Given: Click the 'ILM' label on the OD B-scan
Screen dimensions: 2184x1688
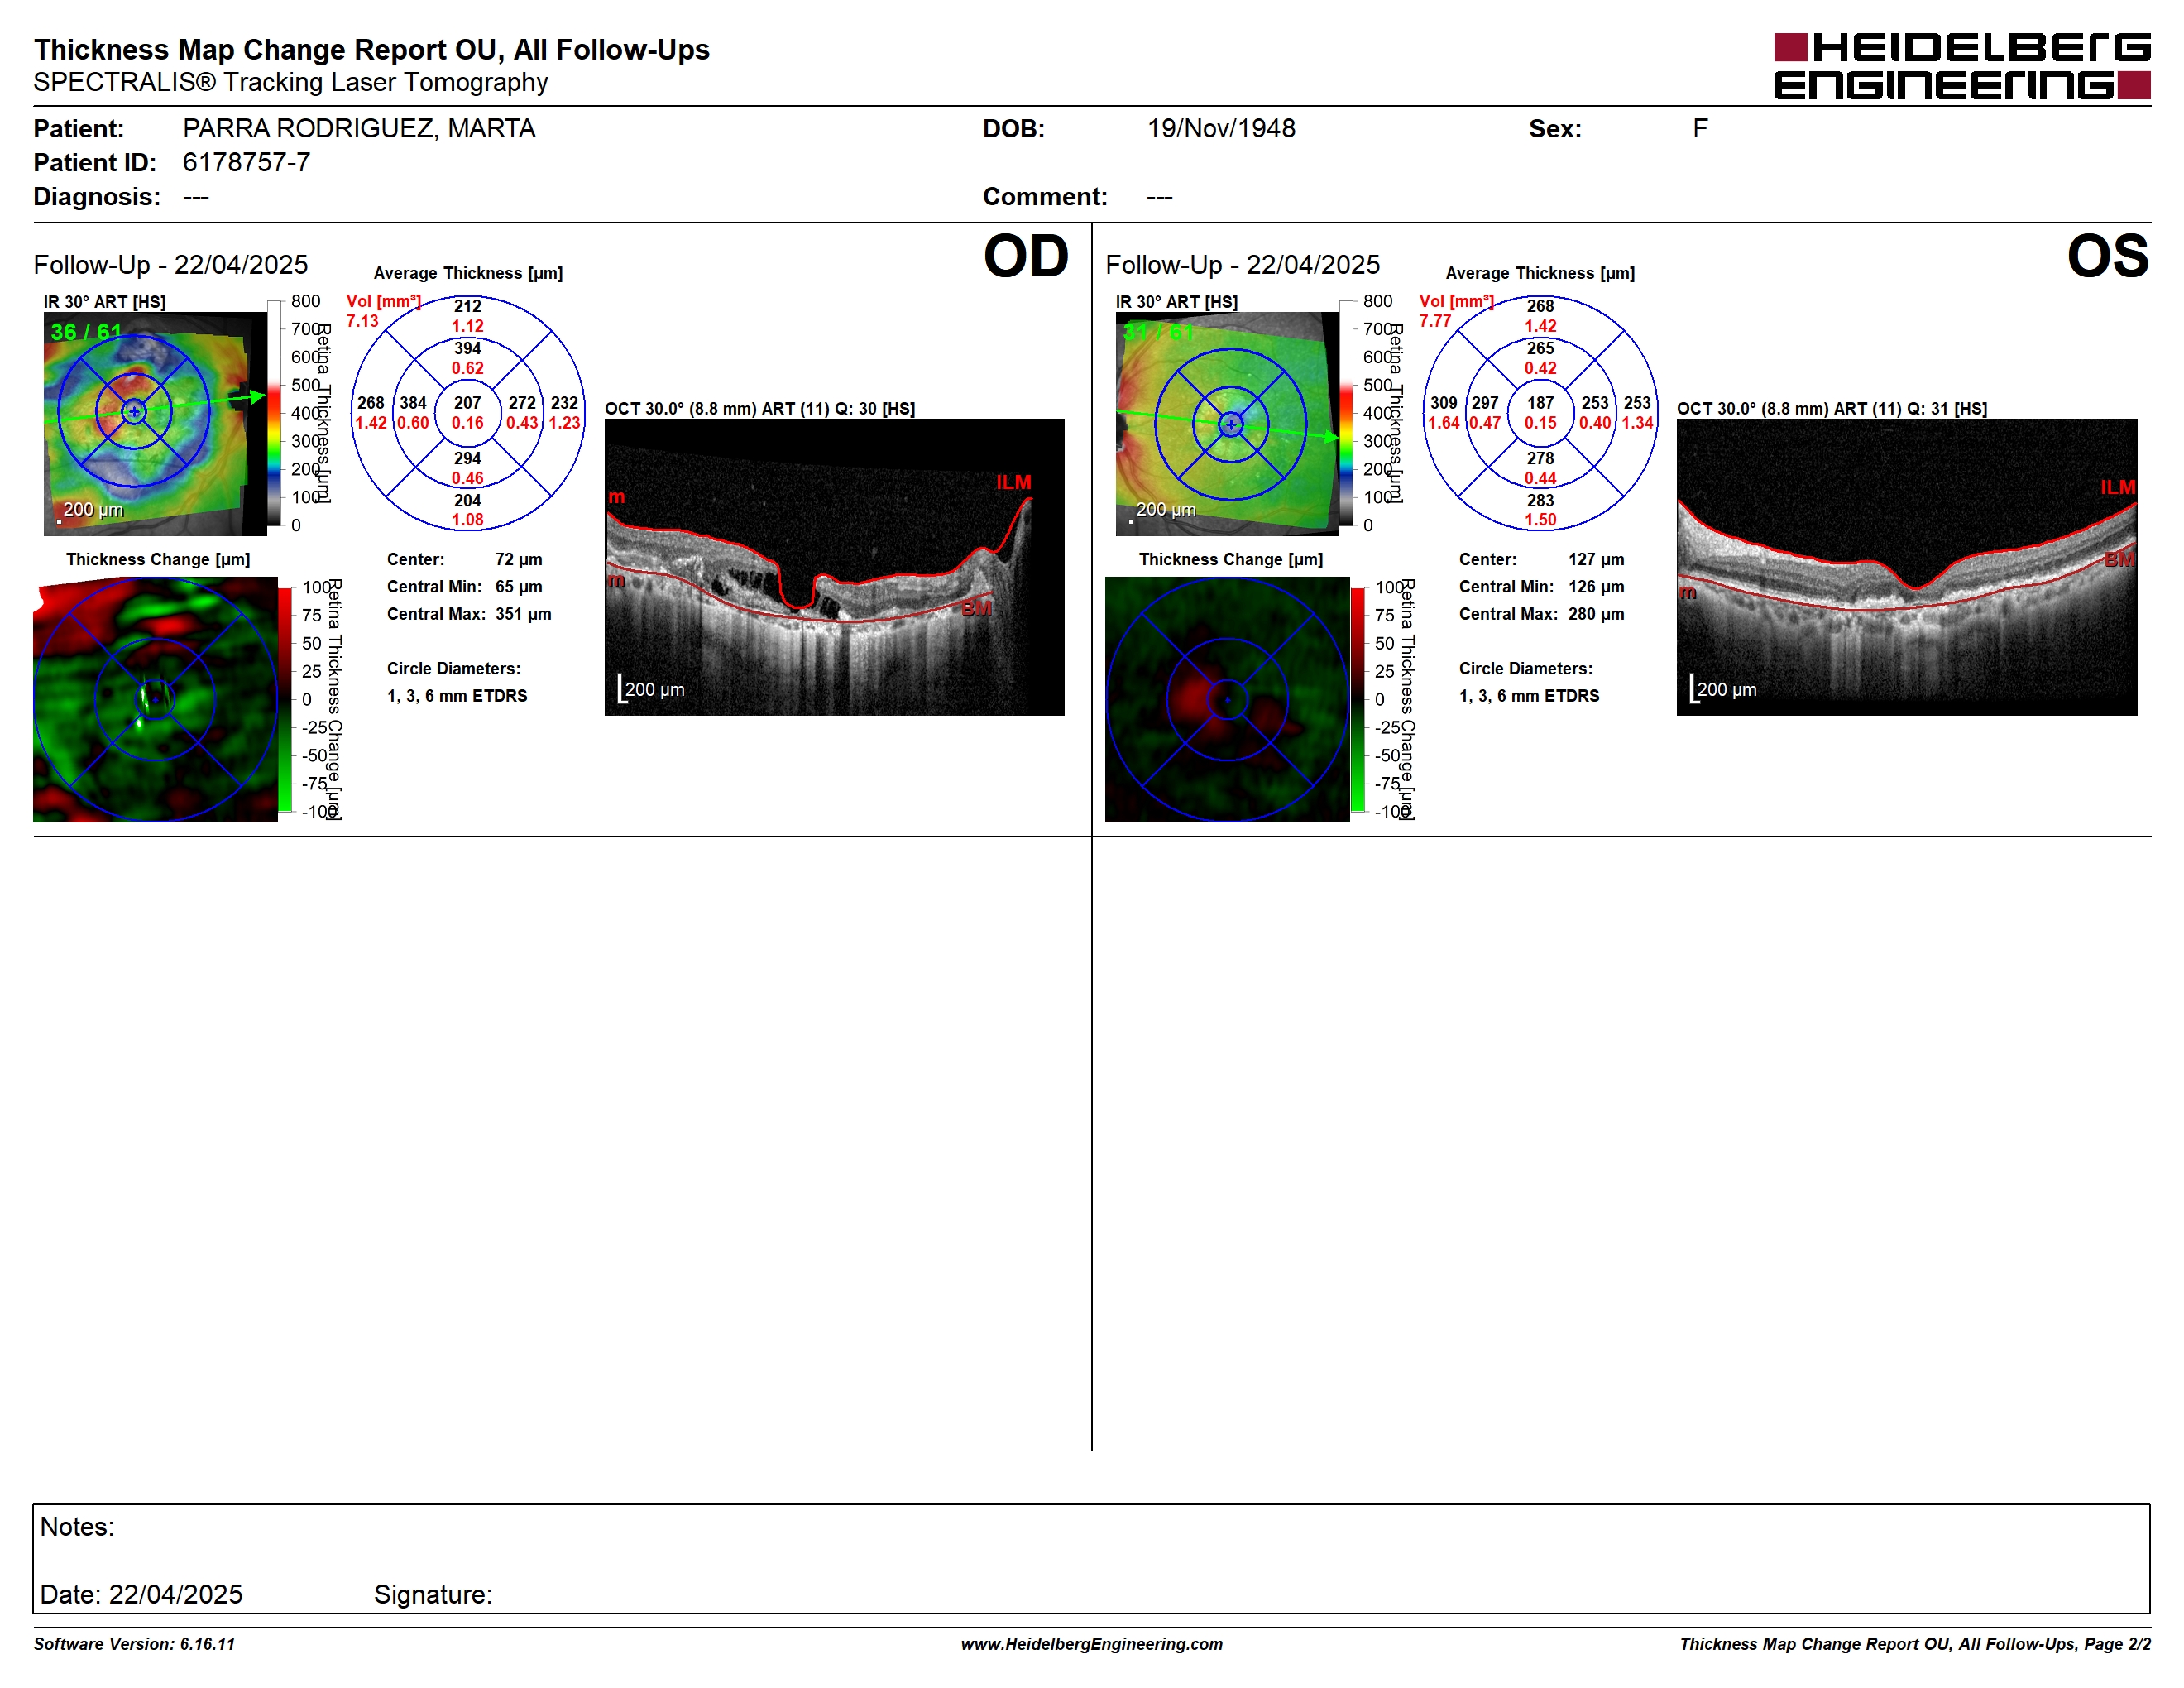Looking at the screenshot, I should 1013,482.
